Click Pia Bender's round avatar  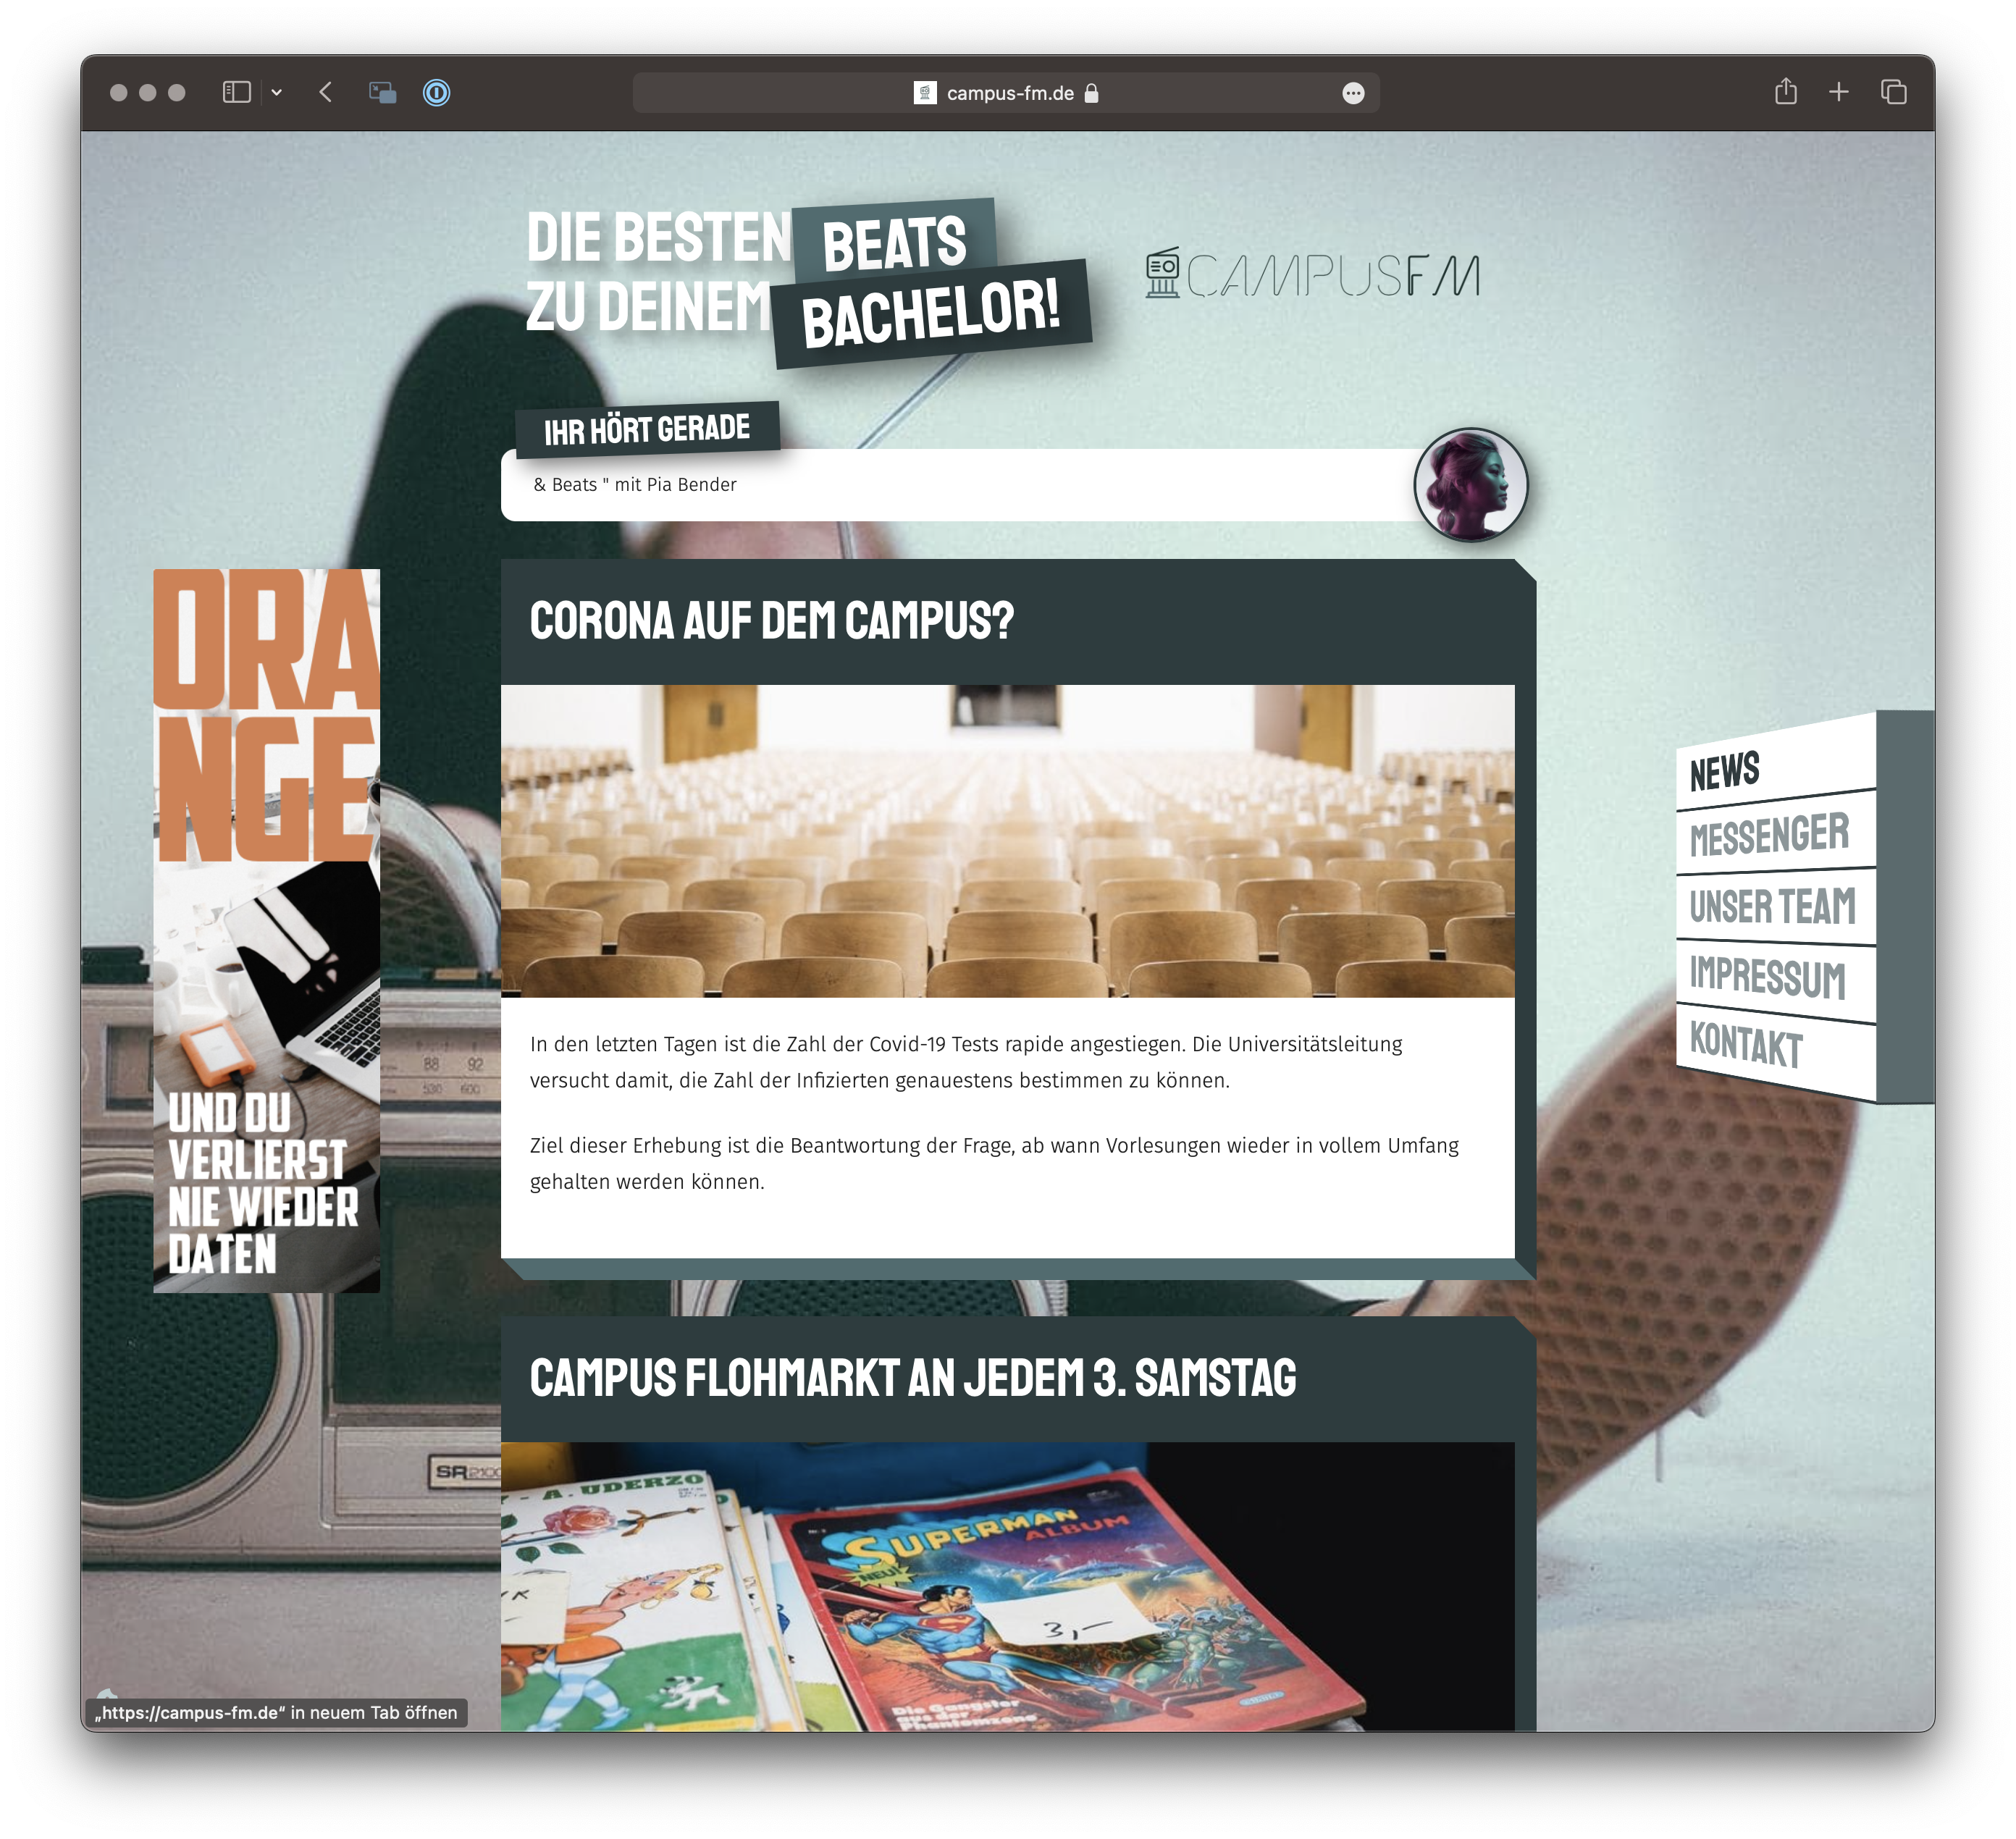1471,485
